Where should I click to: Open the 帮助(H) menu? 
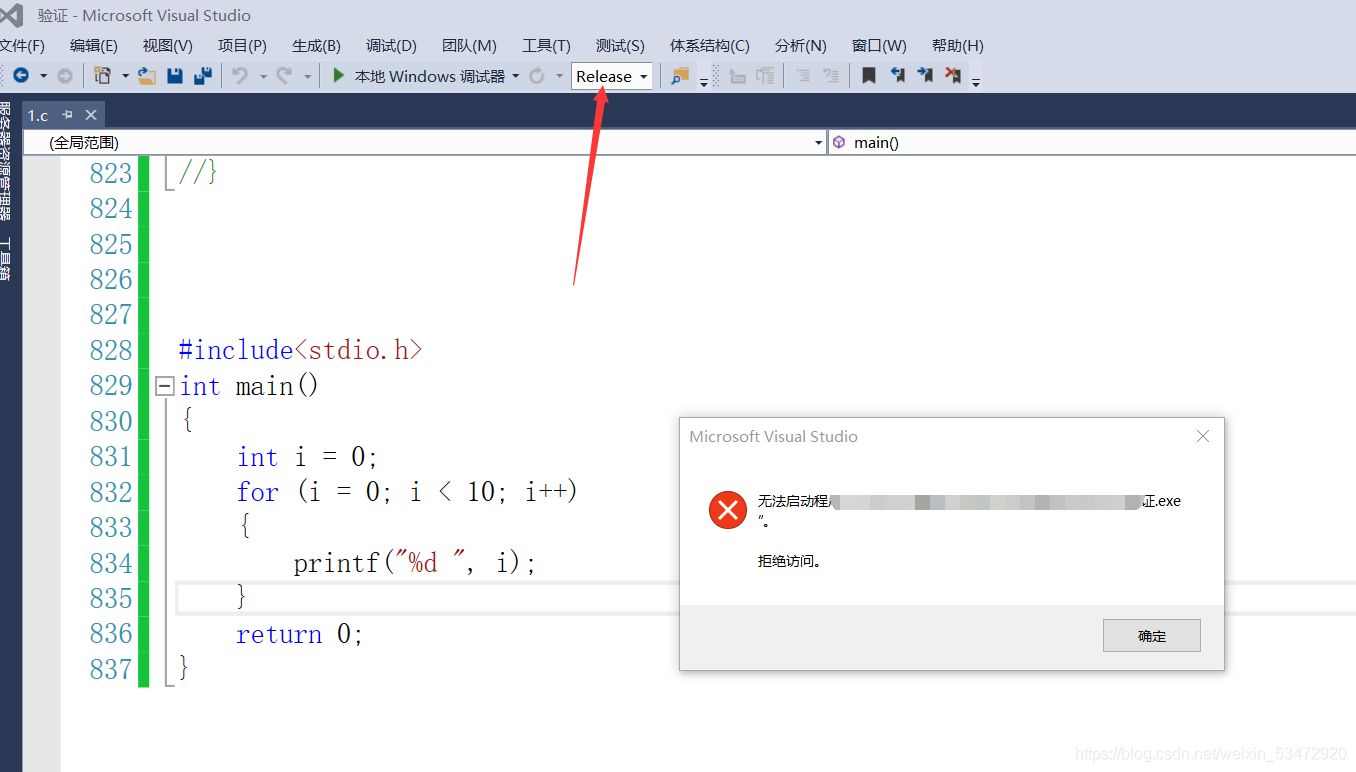click(958, 46)
